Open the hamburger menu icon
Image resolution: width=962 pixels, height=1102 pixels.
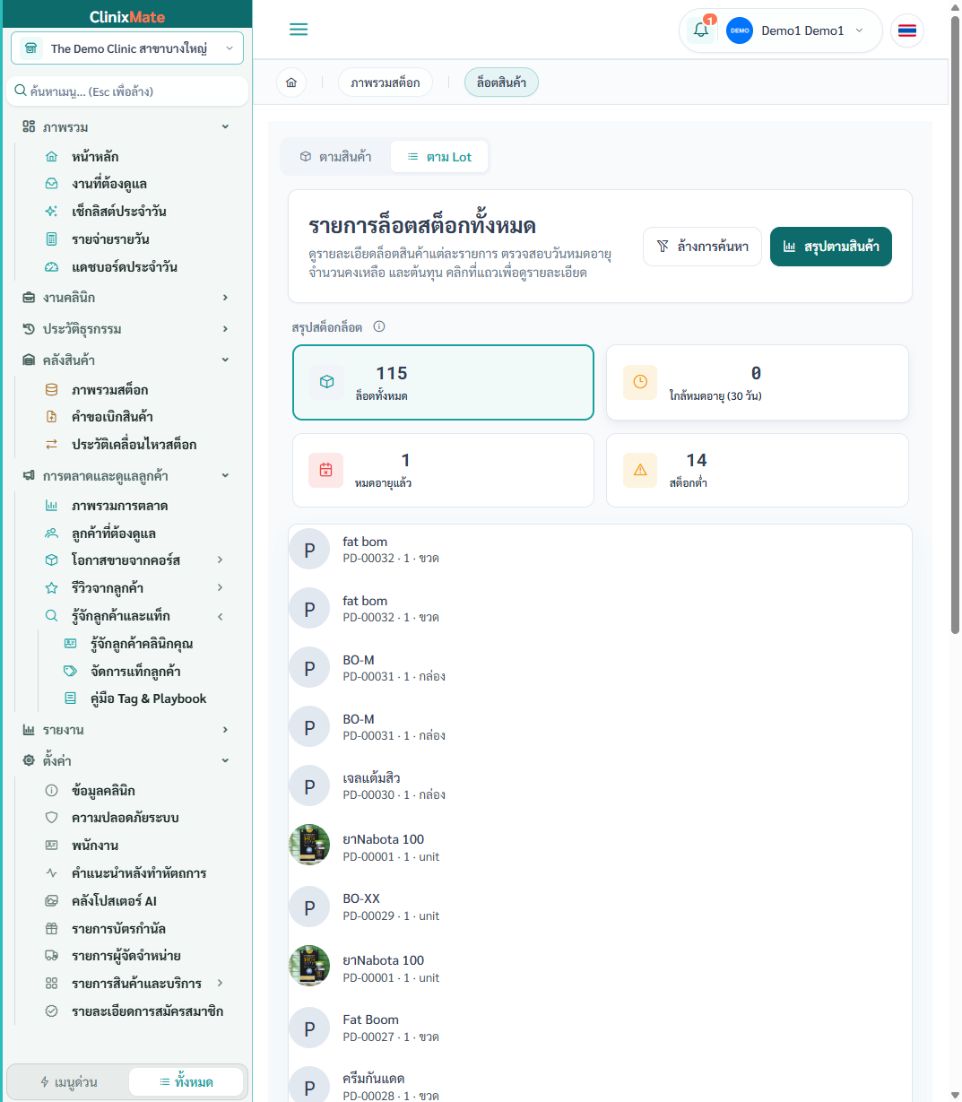coord(299,30)
